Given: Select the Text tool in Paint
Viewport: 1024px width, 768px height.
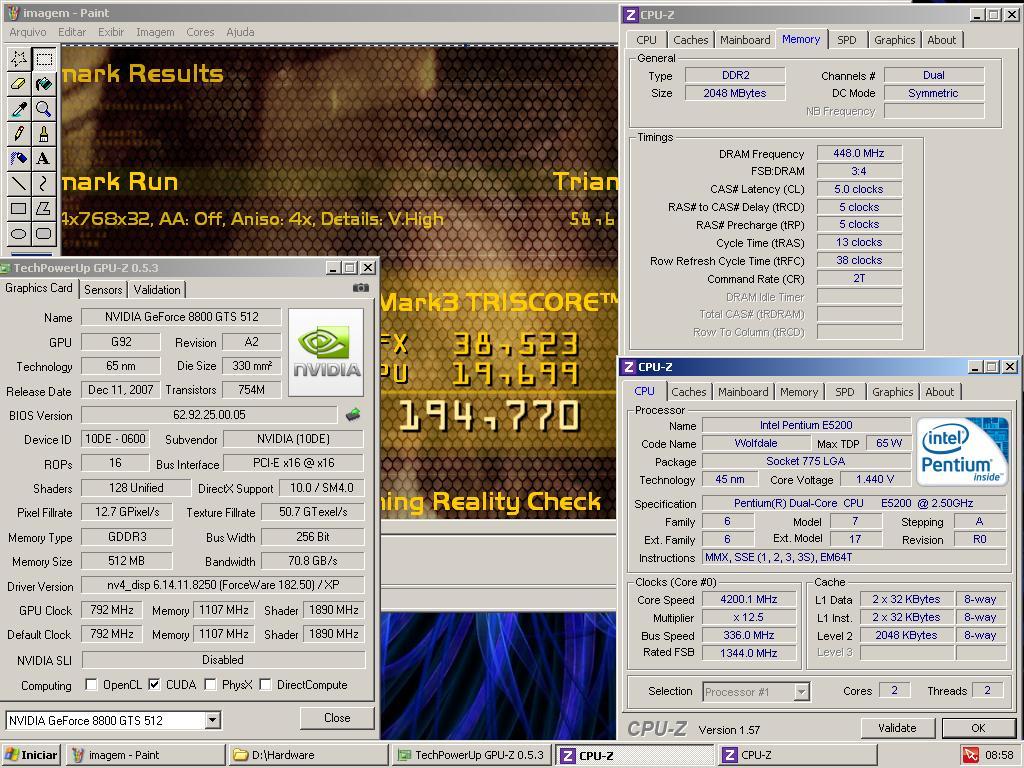Looking at the screenshot, I should (x=44, y=159).
